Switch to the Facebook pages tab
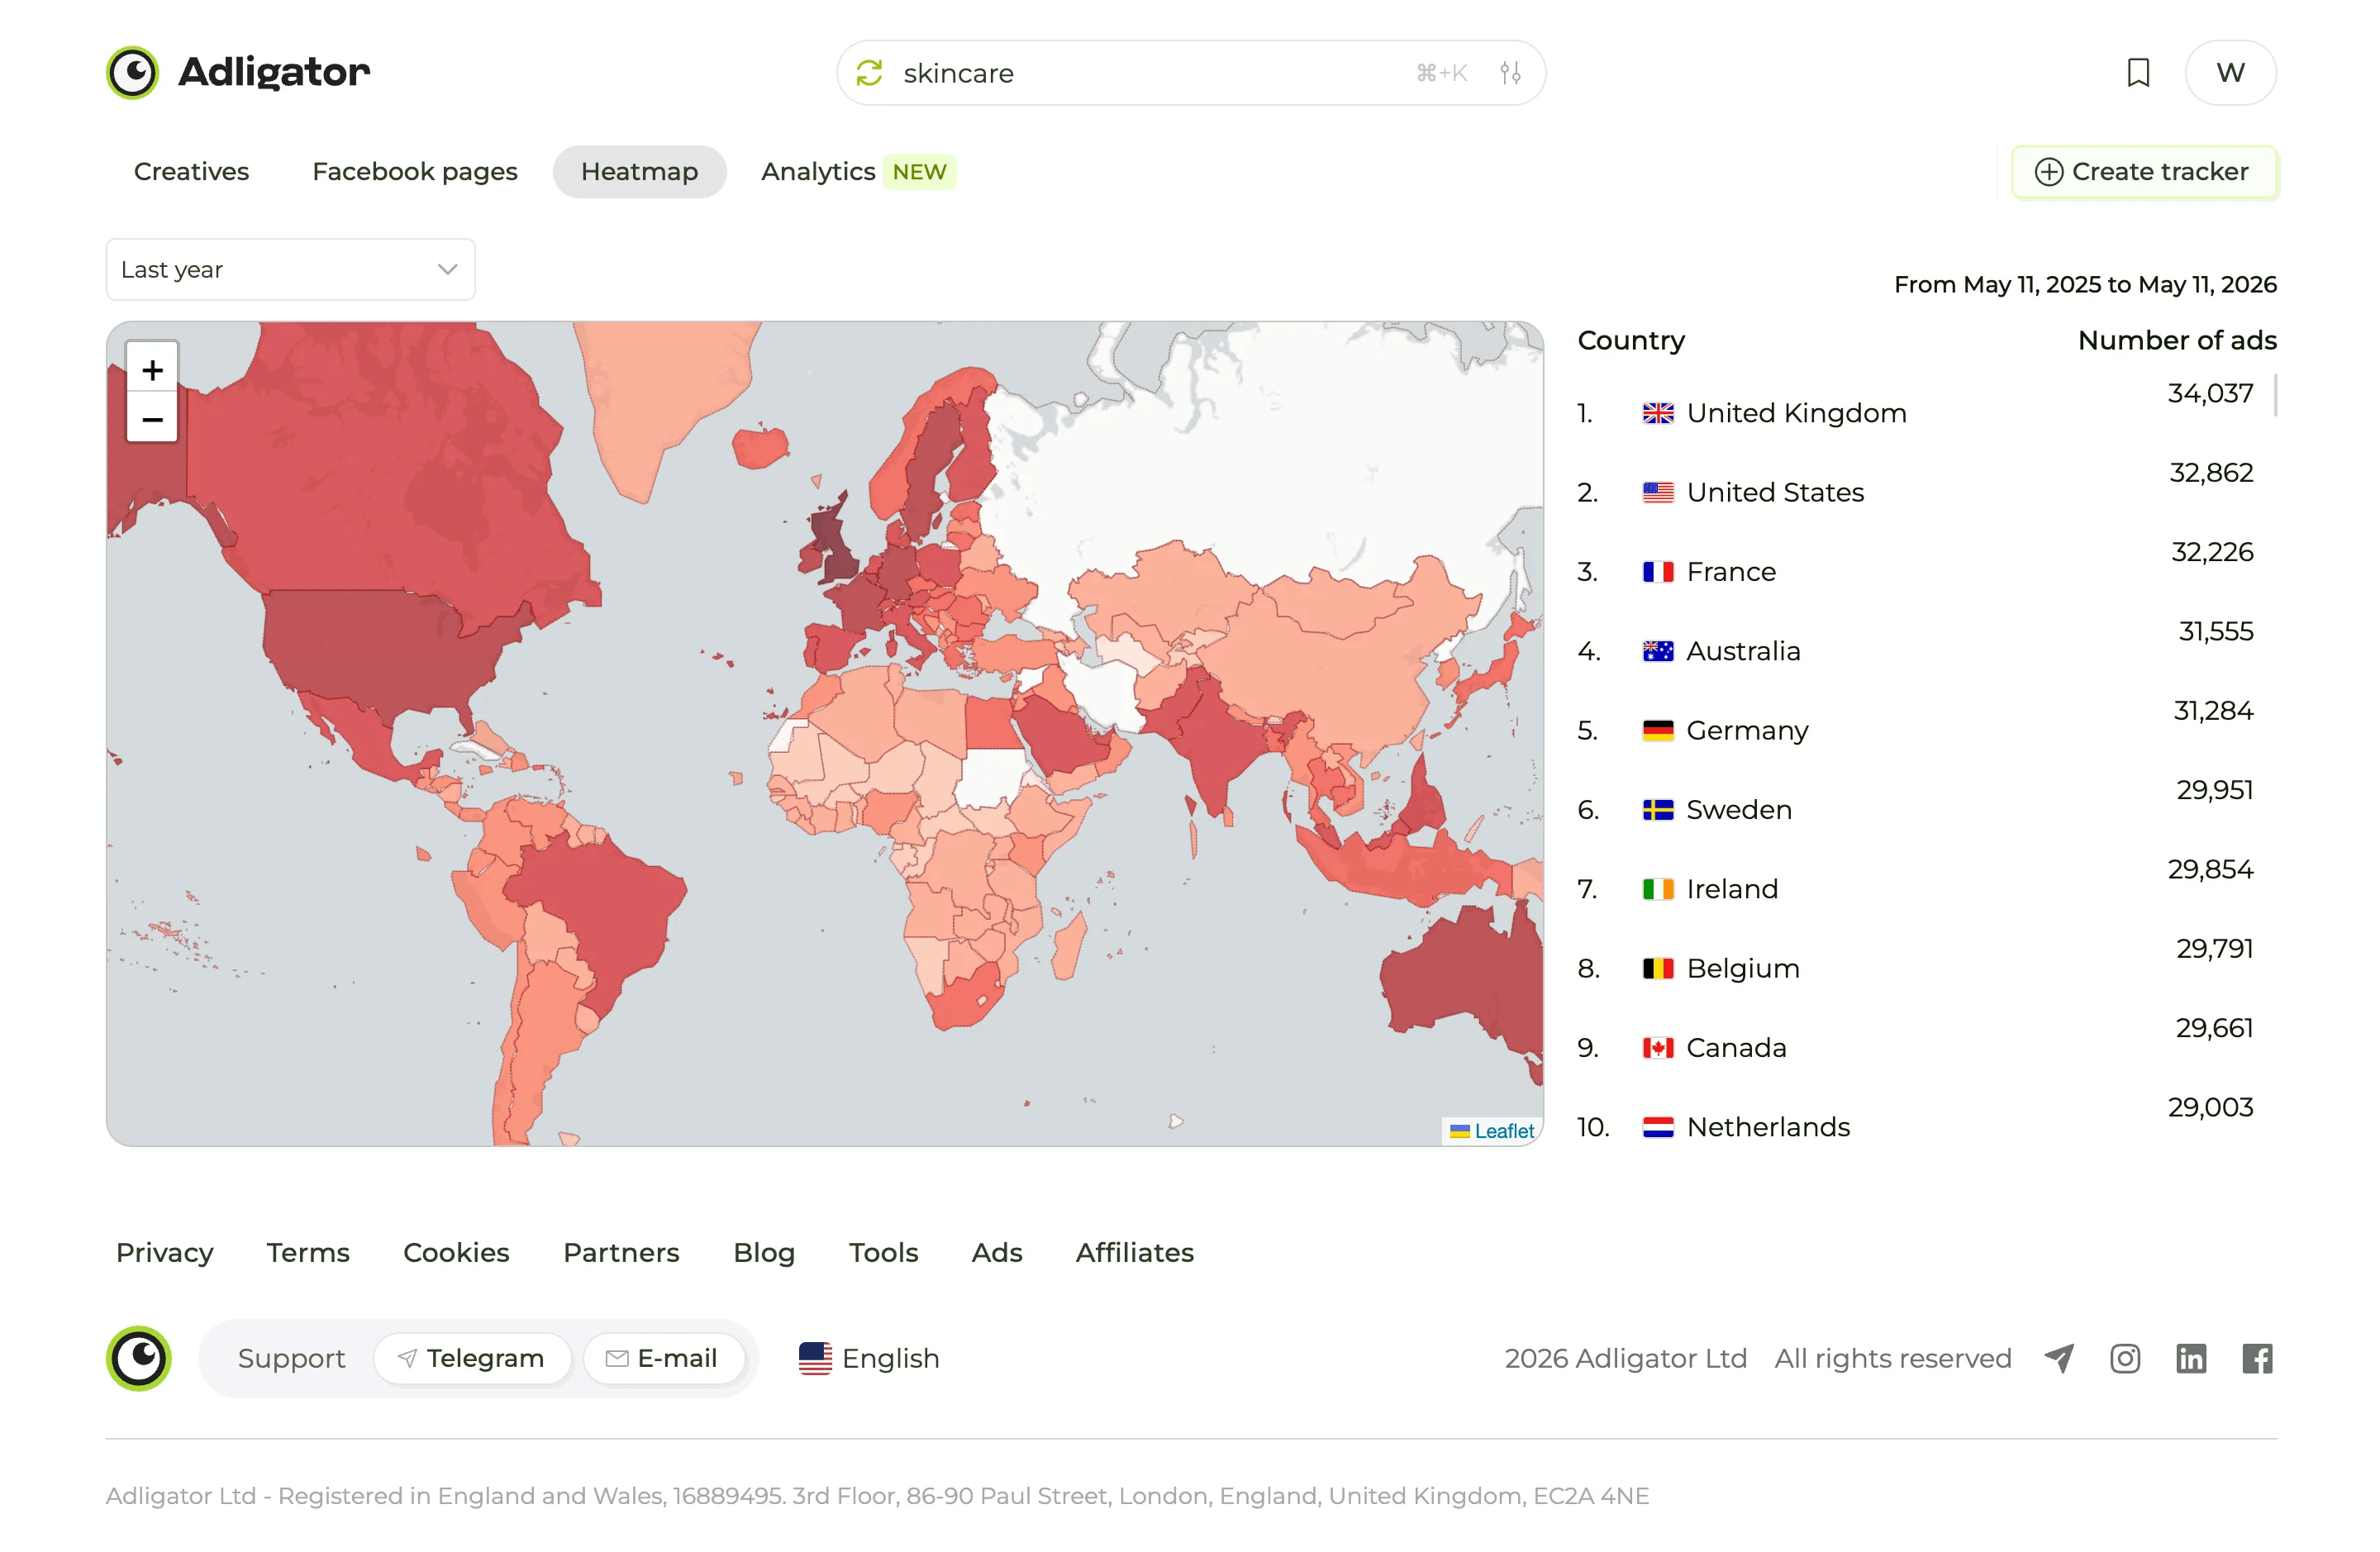Screen dimensions: 2380x1552 click(414, 172)
